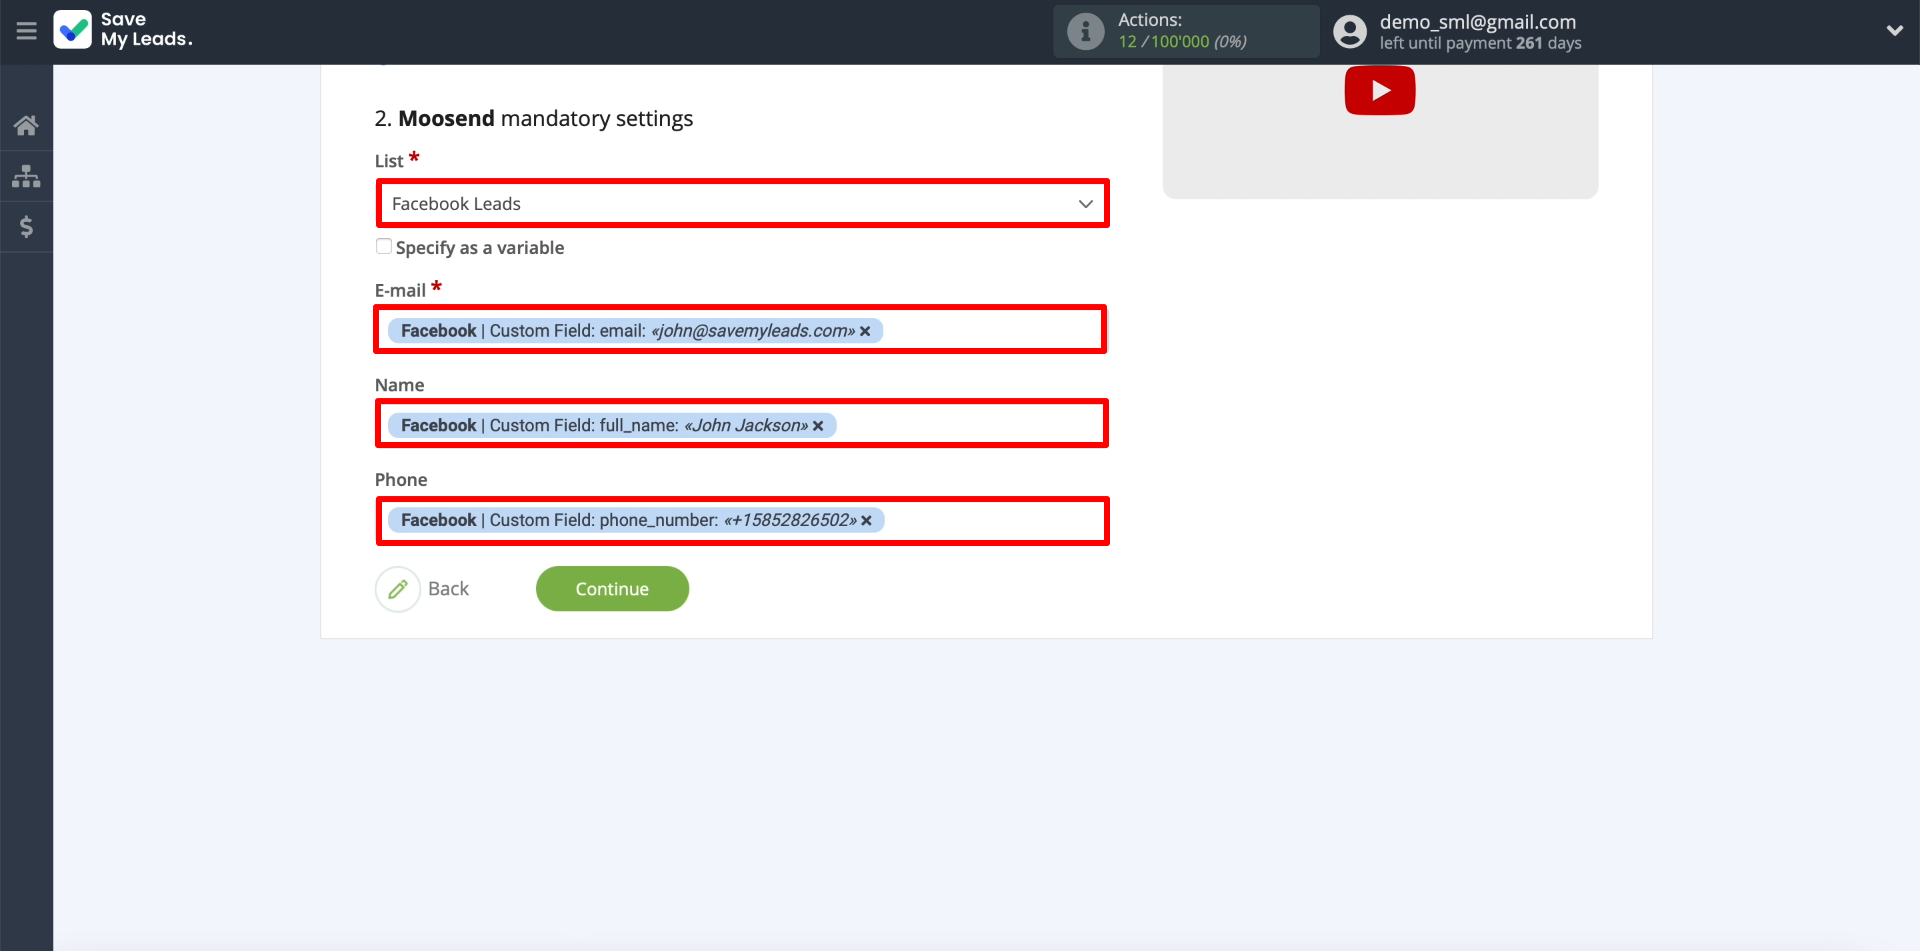The height and width of the screenshot is (951, 1920).
Task: Open the billing dollar icon
Action: pyautogui.click(x=26, y=227)
